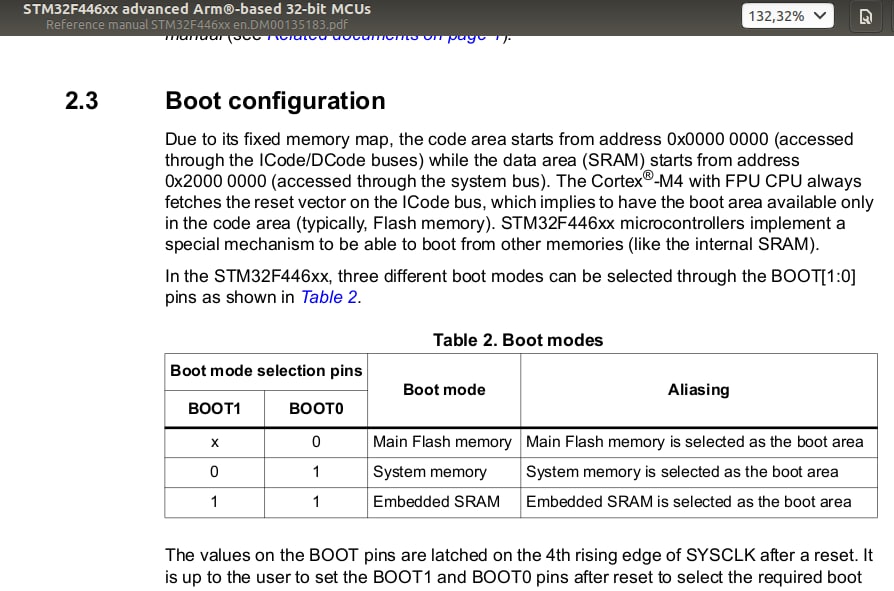The height and width of the screenshot is (591, 894).
Task: Click the BOOT1 value in the Embedded SRAM row
Action: (214, 502)
